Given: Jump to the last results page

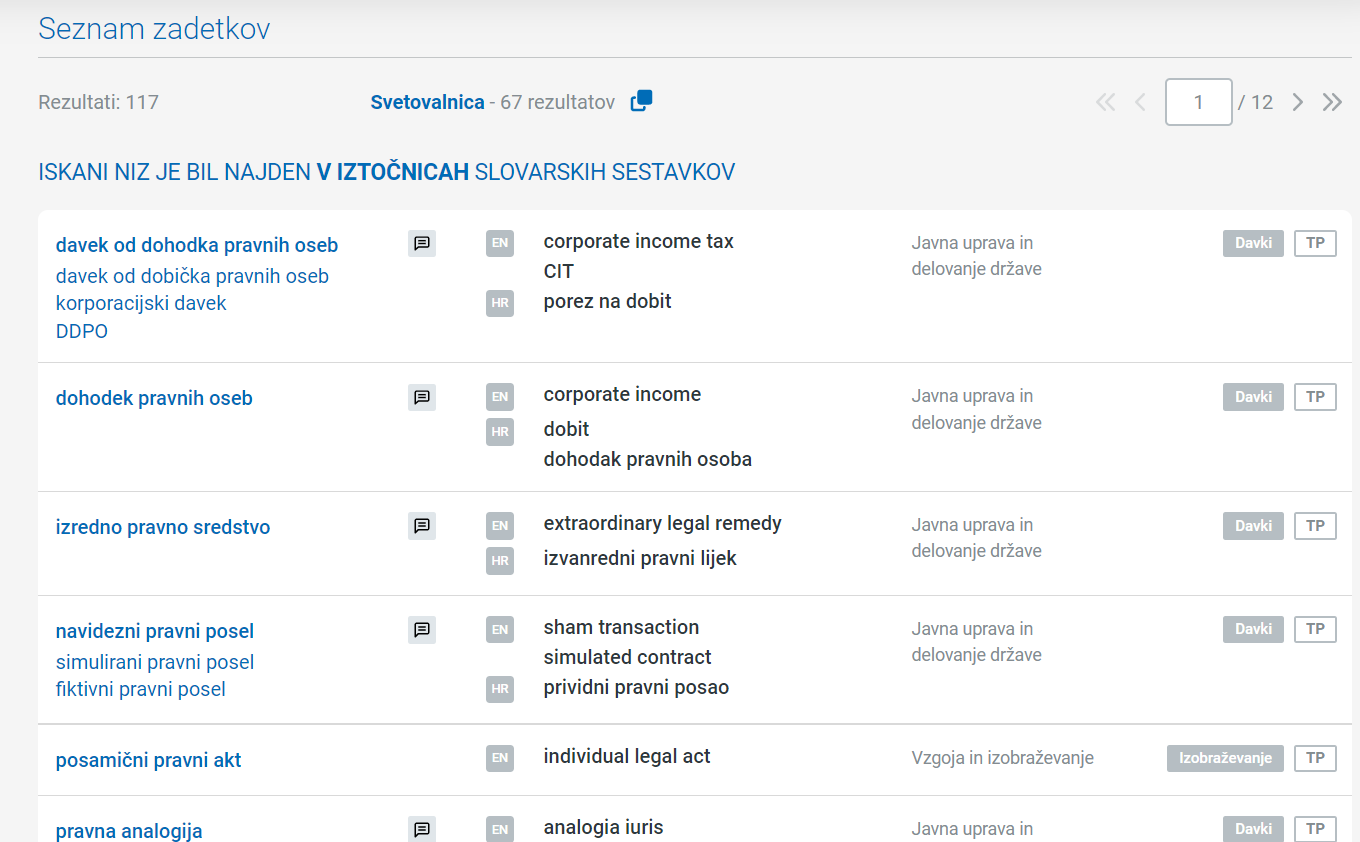Looking at the screenshot, I should (x=1332, y=102).
